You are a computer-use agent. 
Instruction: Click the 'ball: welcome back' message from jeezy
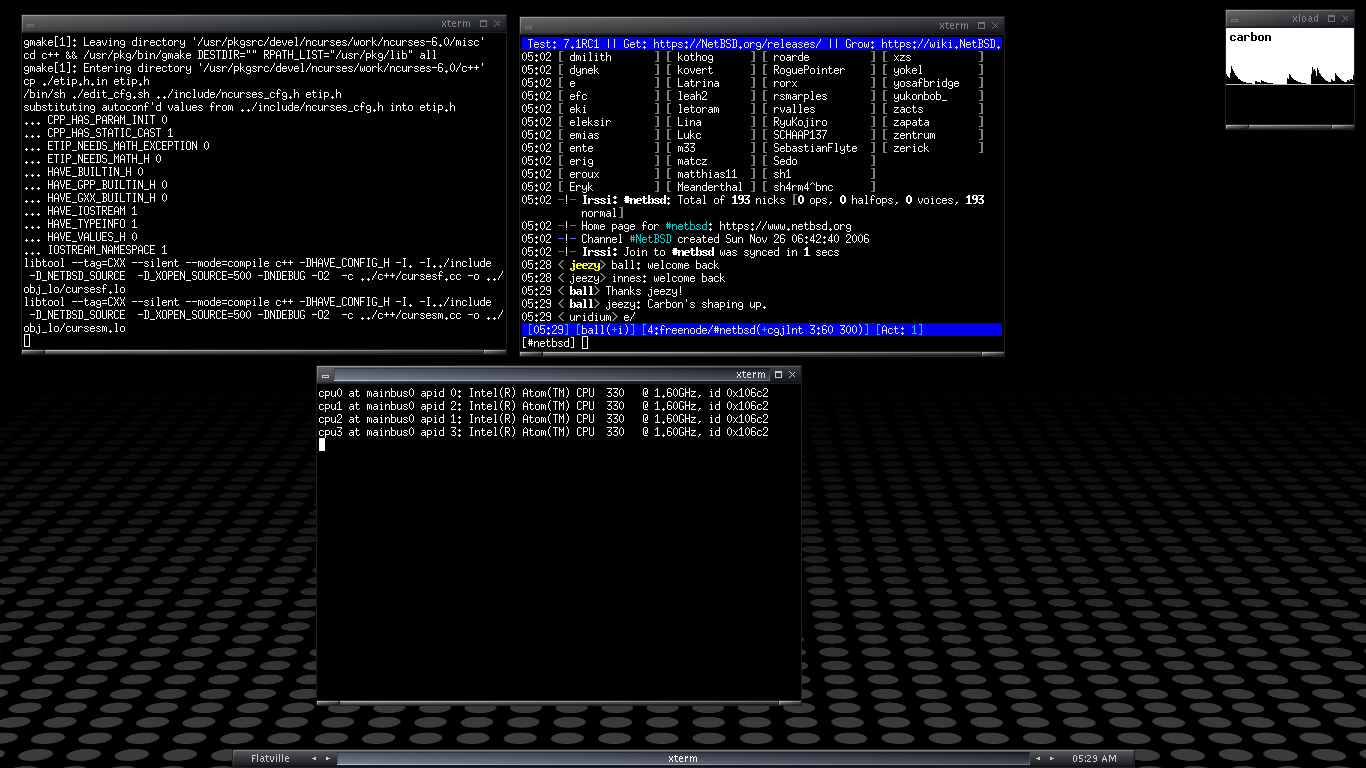(665, 265)
